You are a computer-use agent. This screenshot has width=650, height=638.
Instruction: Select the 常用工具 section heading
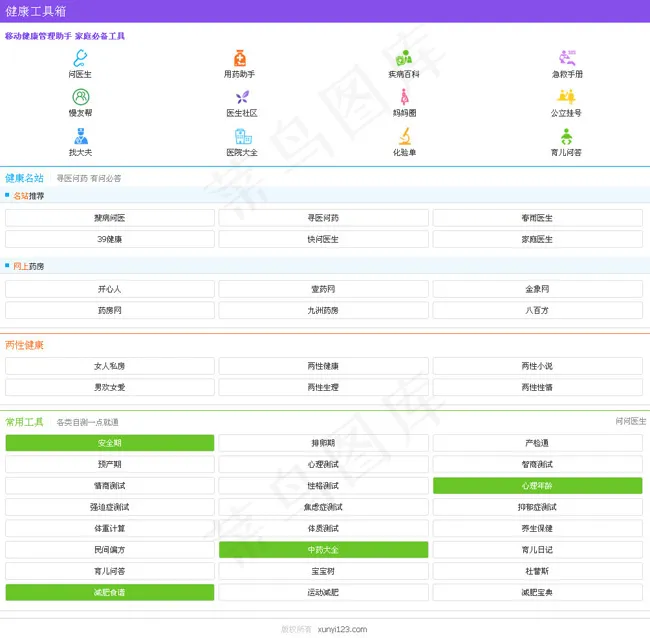click(x=24, y=422)
